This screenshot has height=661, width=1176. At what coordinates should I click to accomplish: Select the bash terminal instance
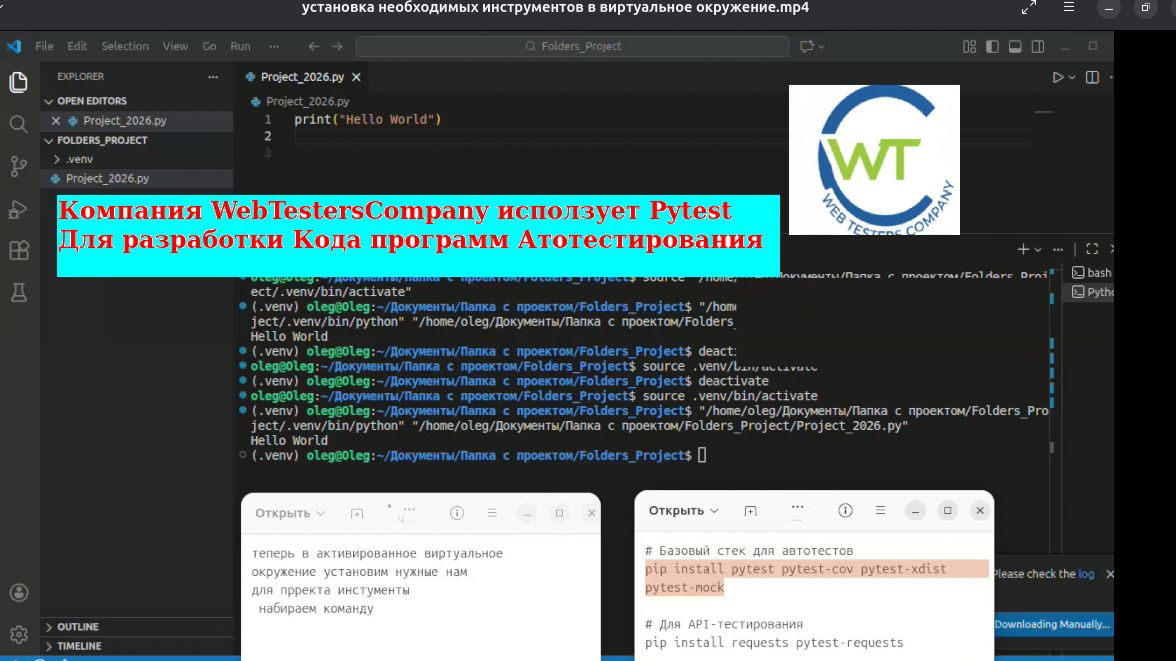[1092, 272]
